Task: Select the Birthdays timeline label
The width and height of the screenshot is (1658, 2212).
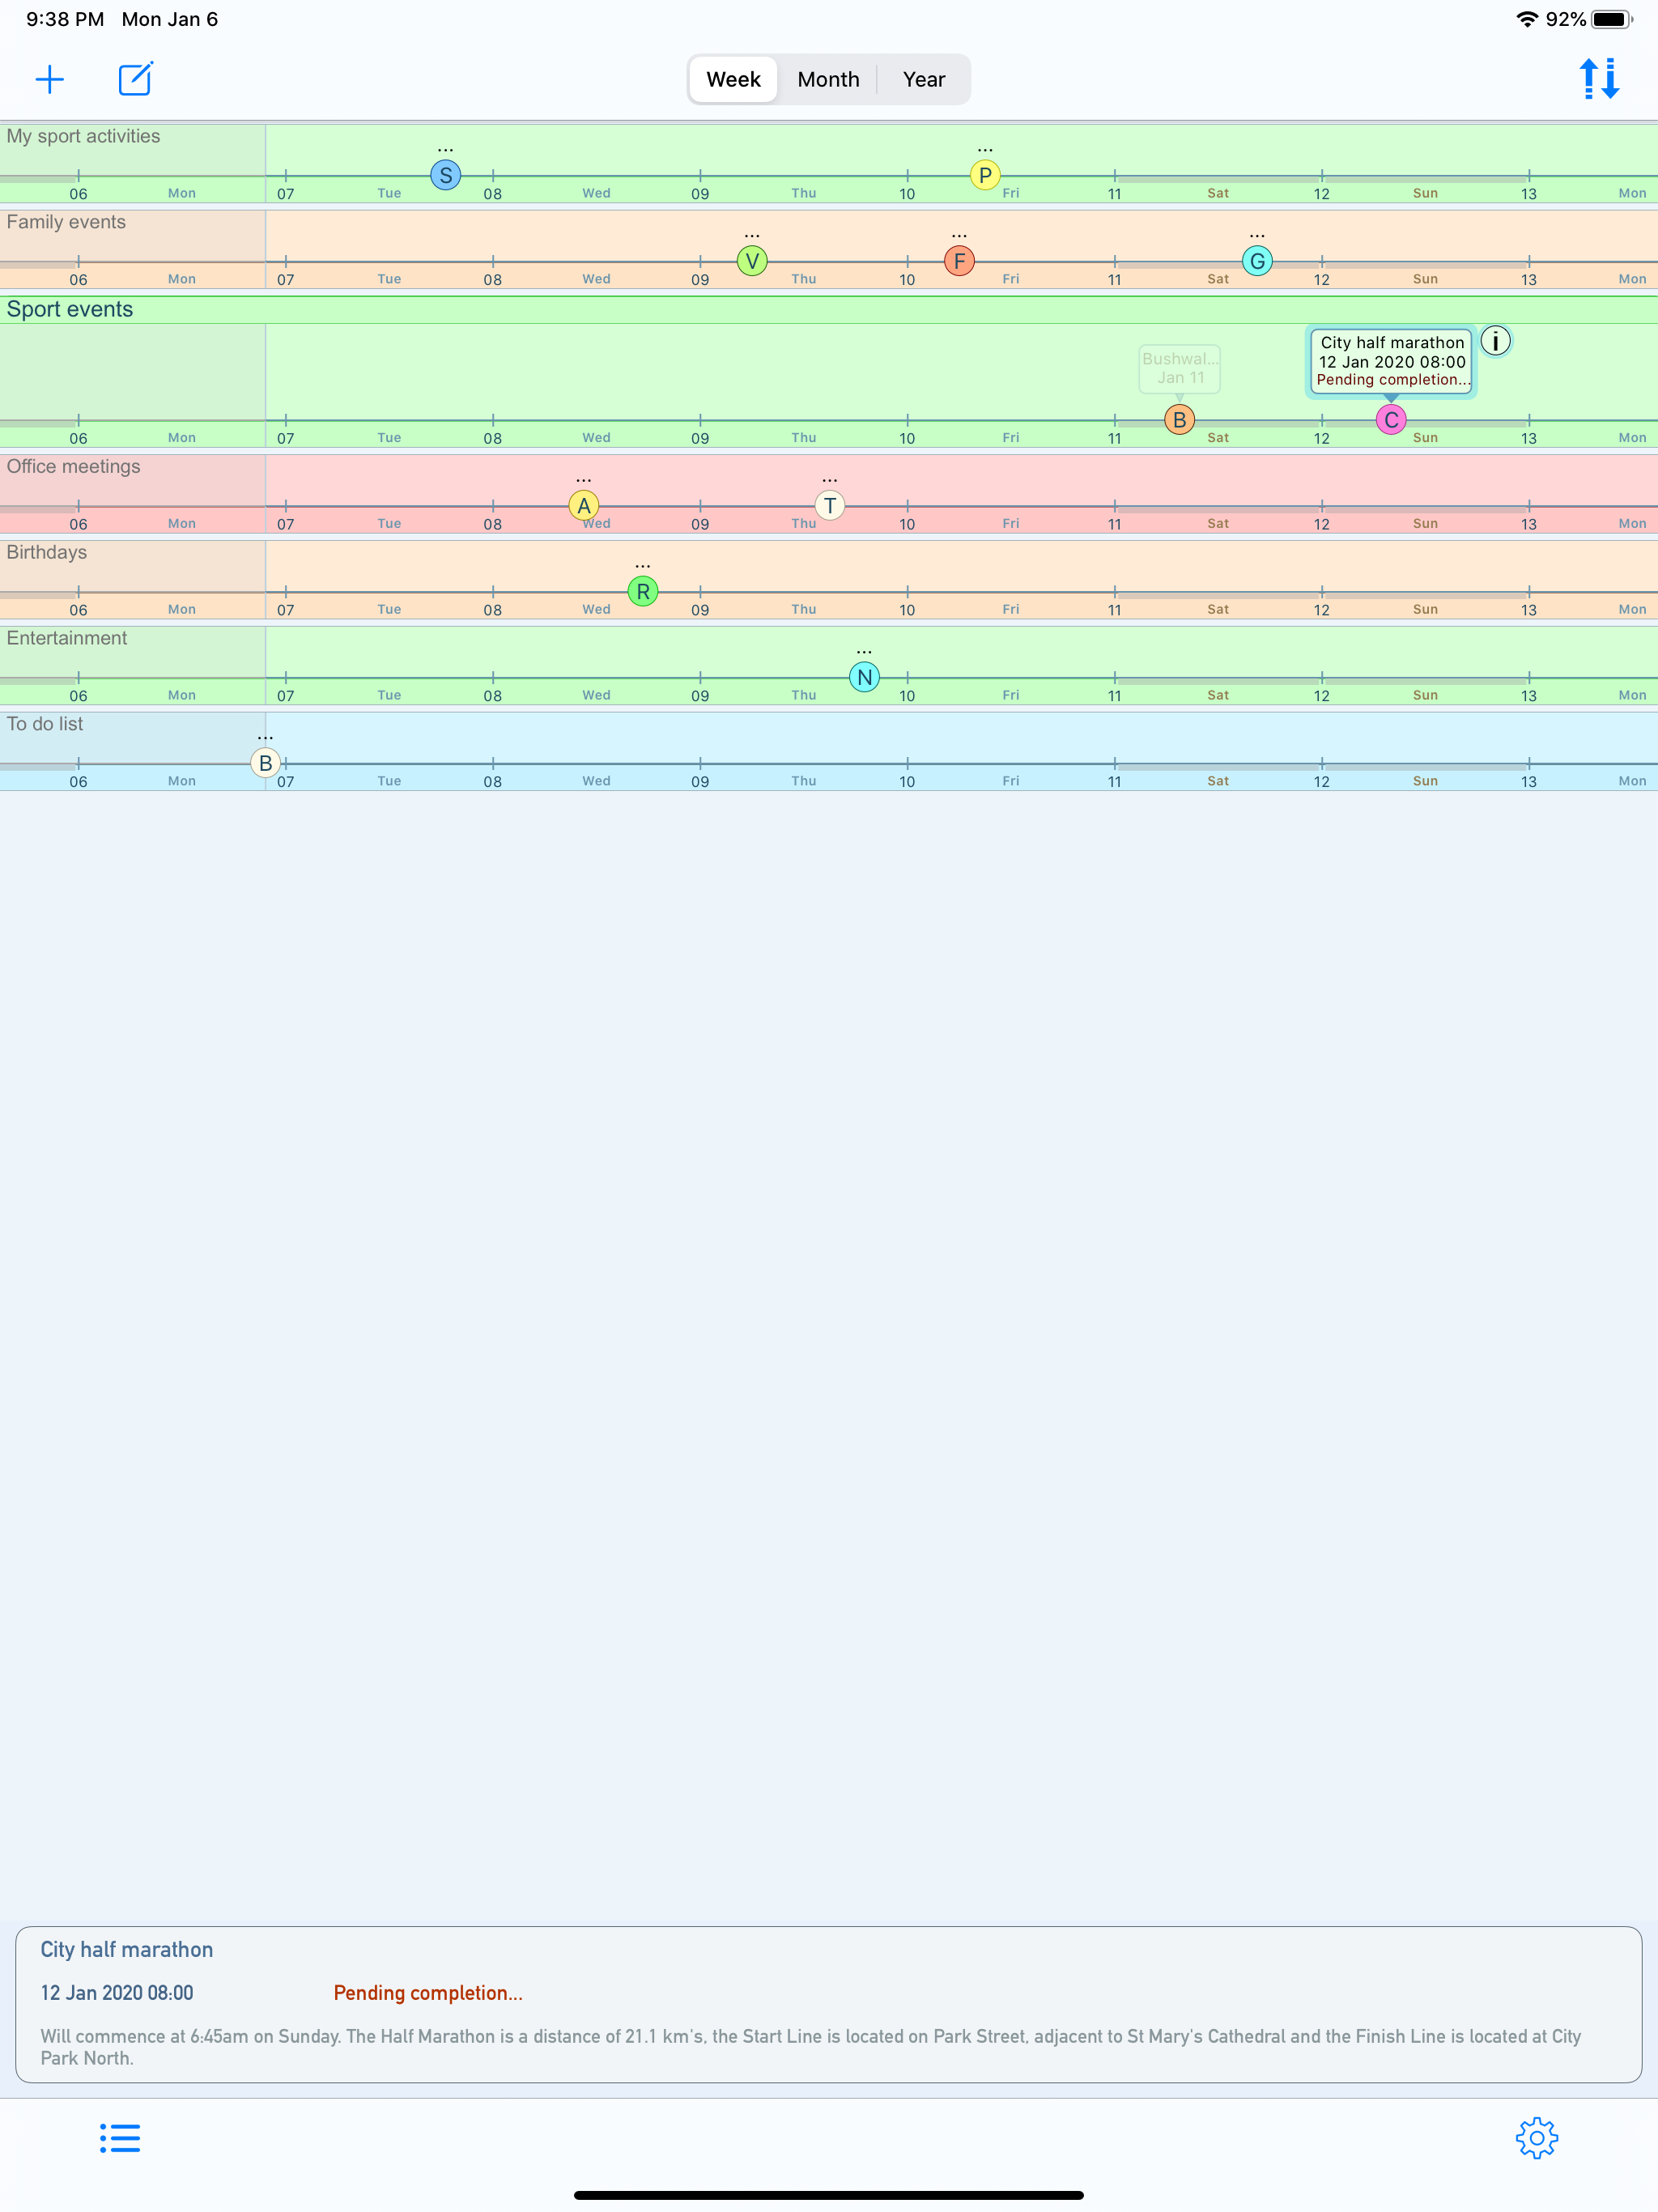Action: (x=46, y=552)
